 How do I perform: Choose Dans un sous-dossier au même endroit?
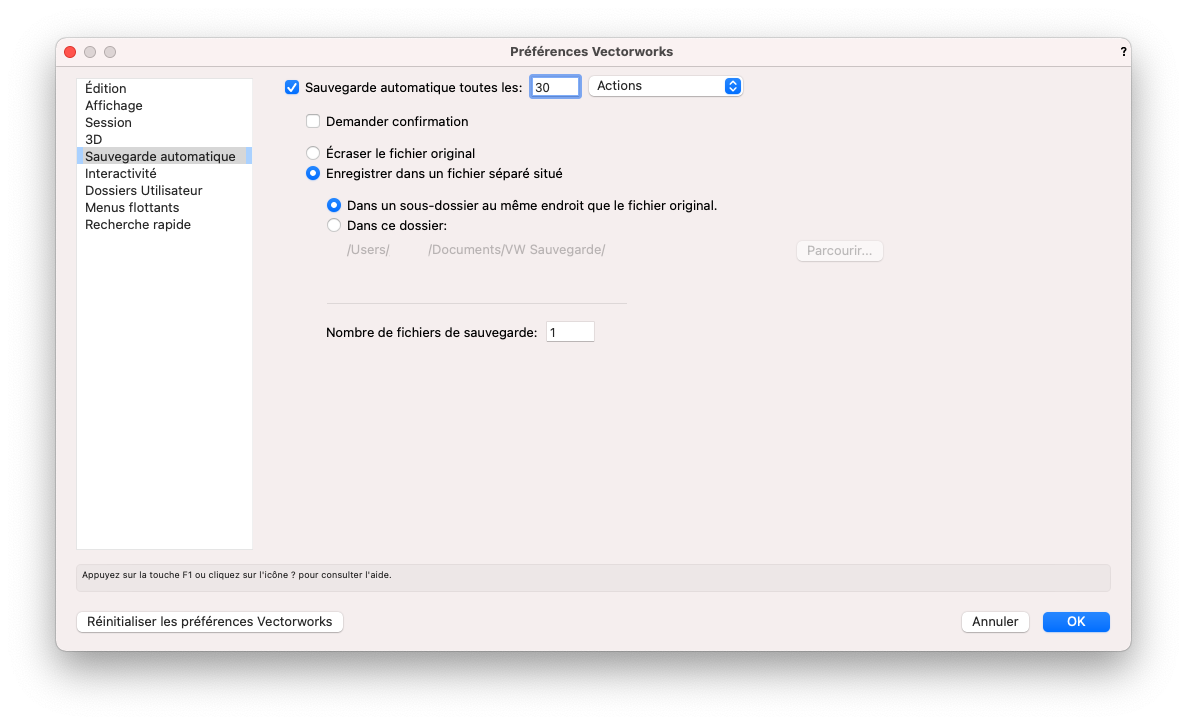[x=333, y=205]
